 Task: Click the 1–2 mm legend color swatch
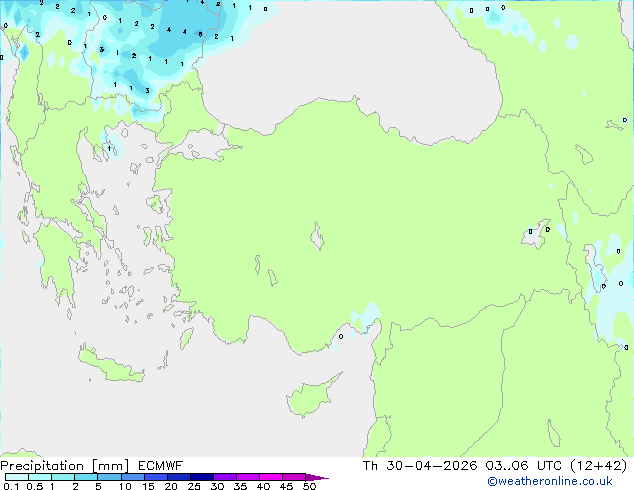[x=63, y=477]
